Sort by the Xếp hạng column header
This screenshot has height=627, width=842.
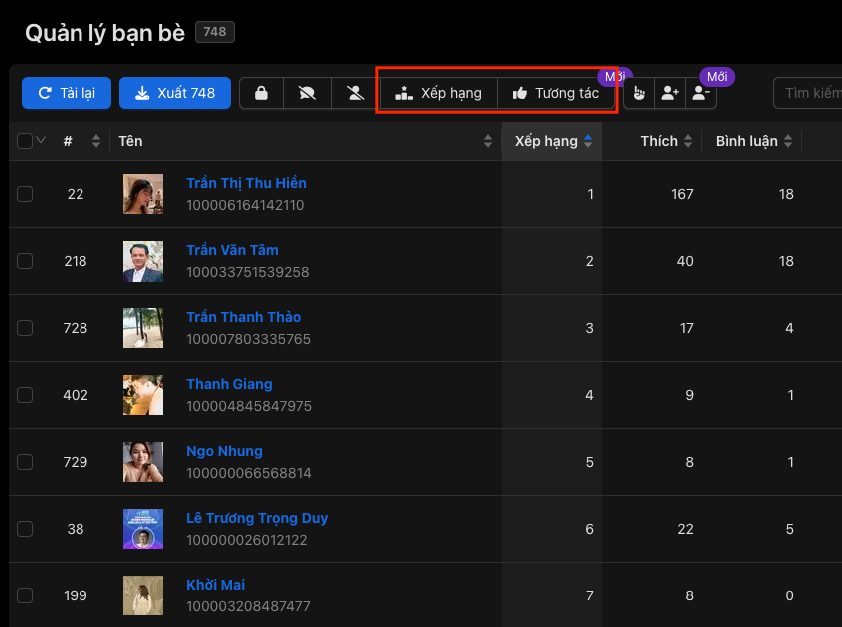[x=552, y=141]
